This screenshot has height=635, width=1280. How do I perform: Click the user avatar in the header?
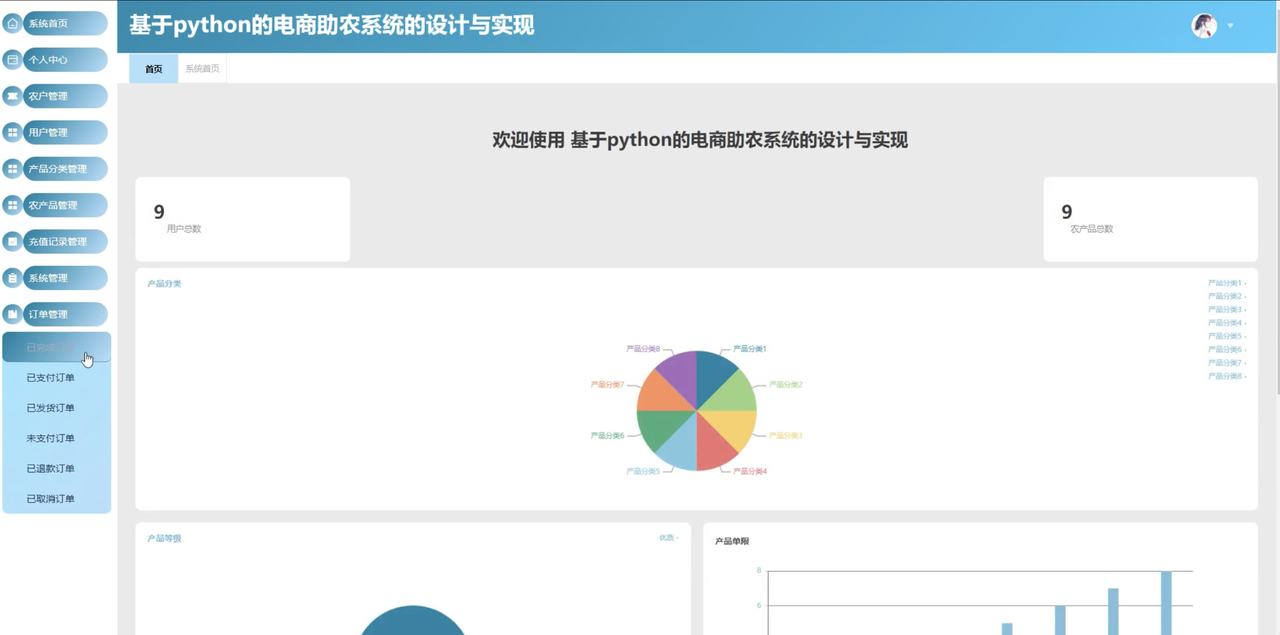pyautogui.click(x=1204, y=26)
